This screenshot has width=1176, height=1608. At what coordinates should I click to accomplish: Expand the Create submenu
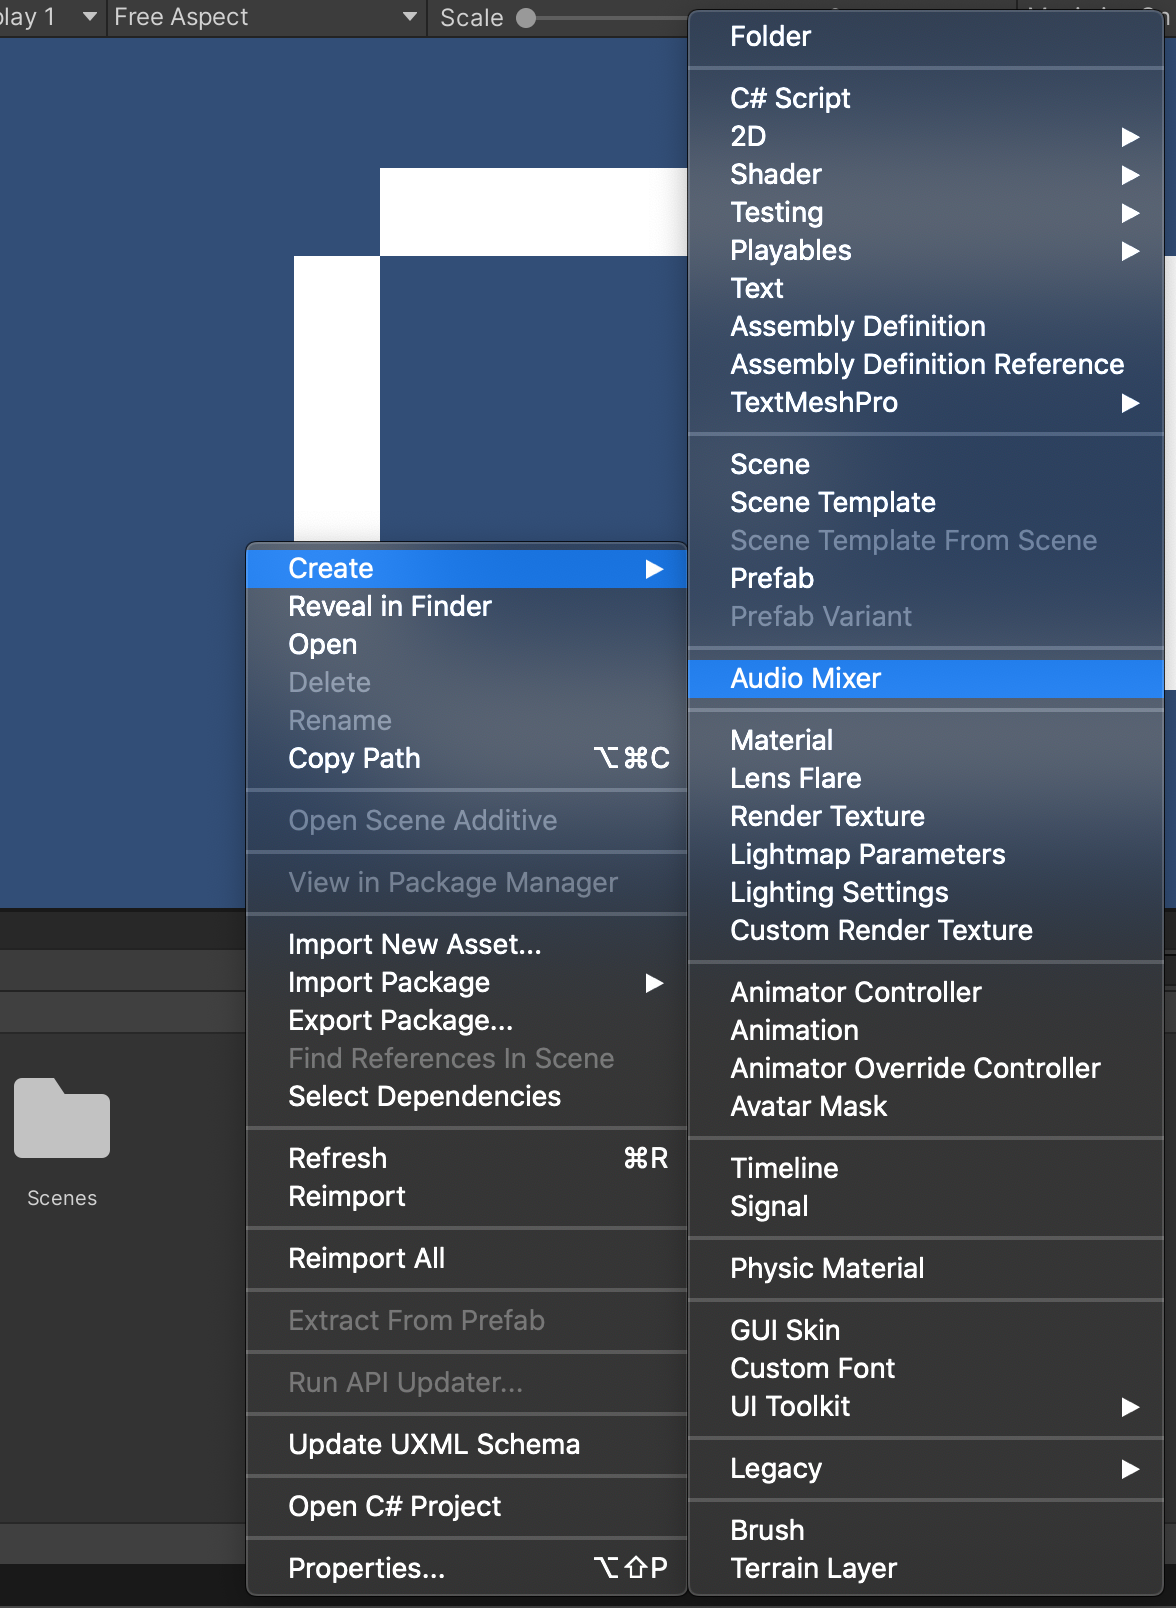pos(466,568)
